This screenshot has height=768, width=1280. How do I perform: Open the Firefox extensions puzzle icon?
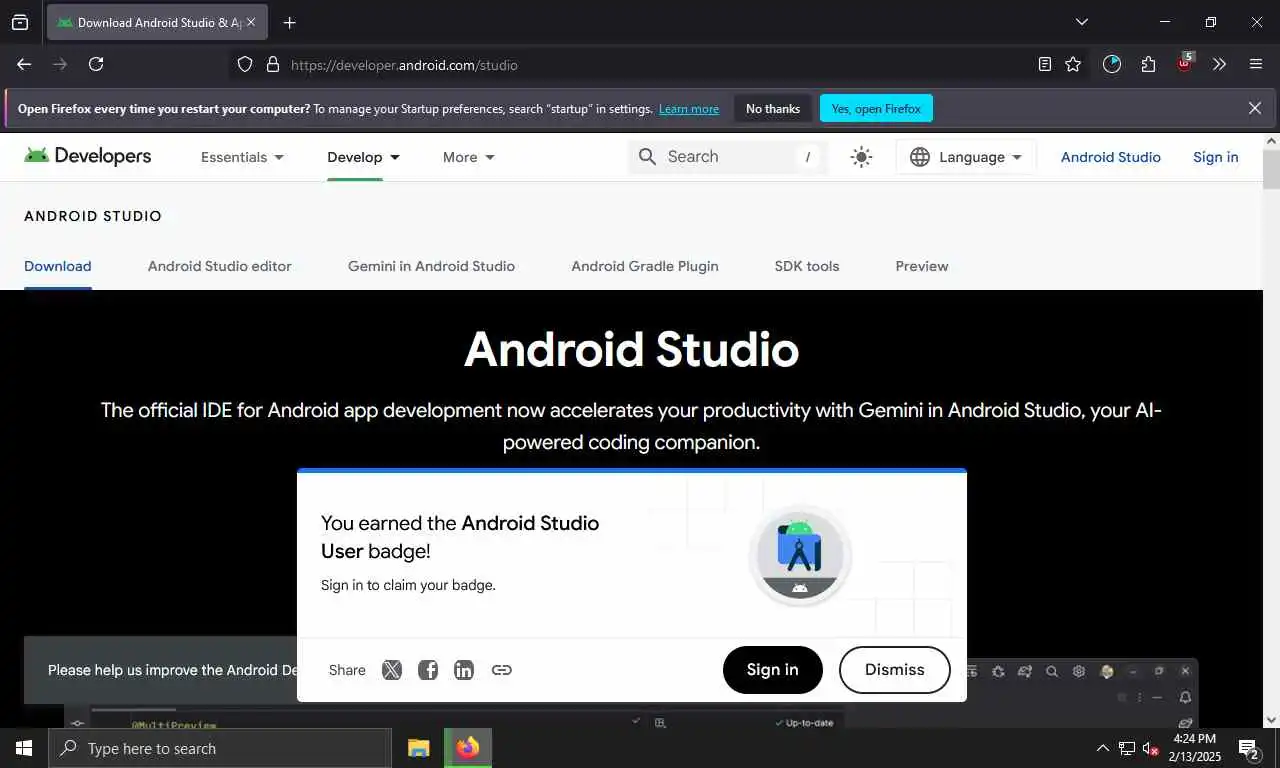[1148, 64]
